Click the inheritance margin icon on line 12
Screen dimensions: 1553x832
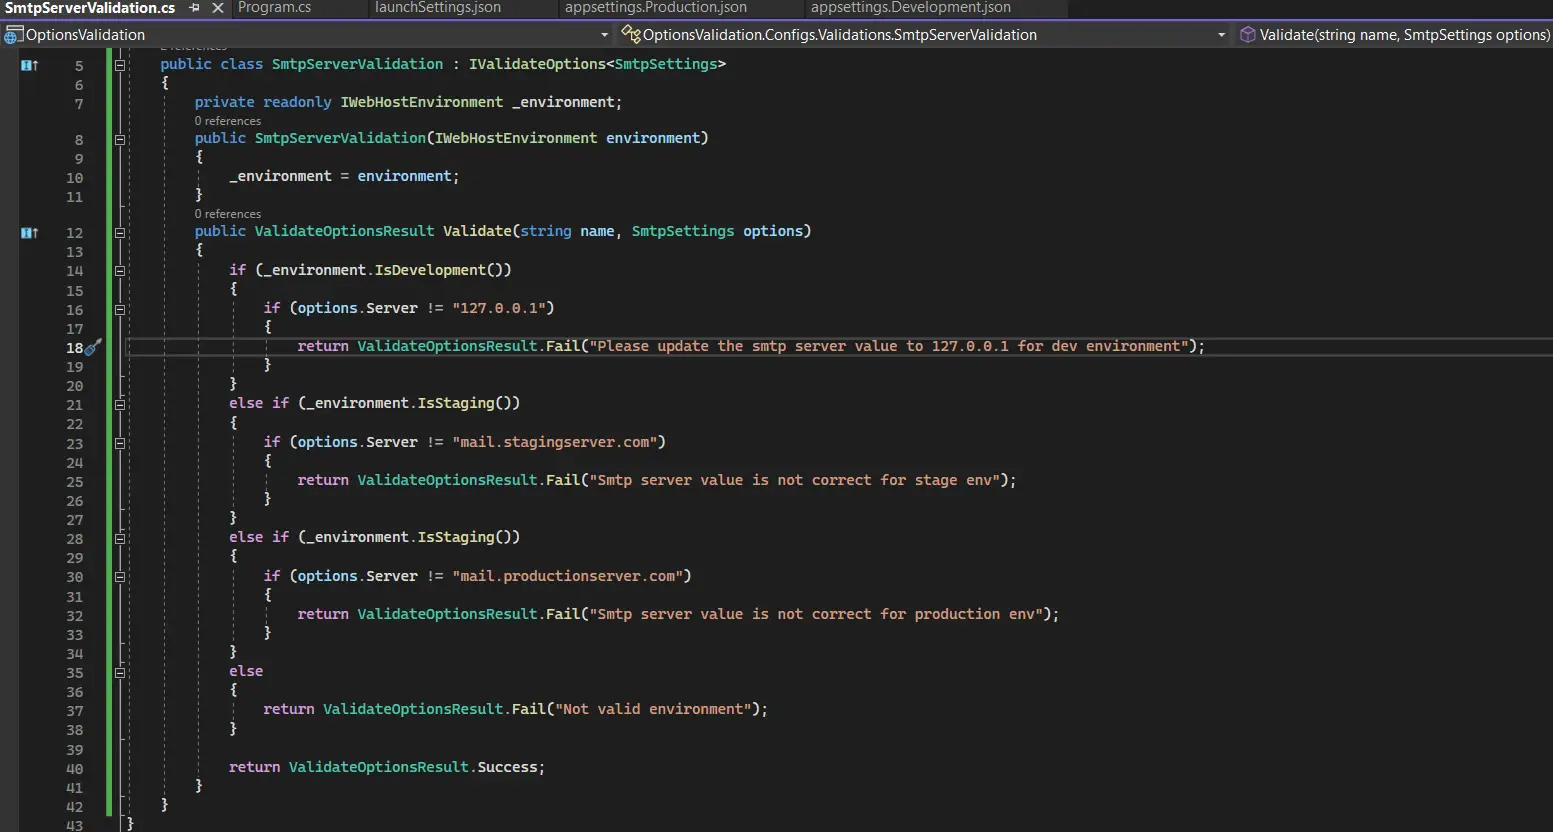30,233
